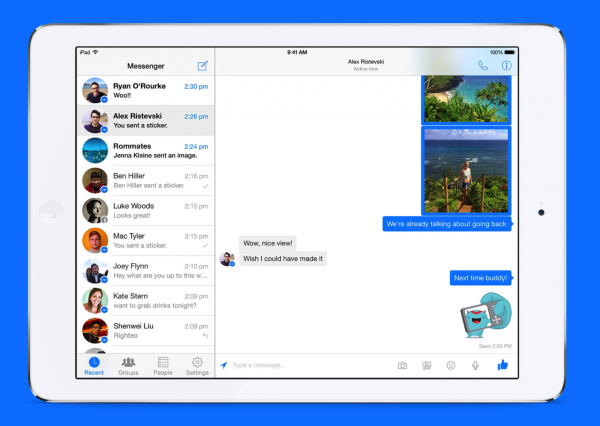
Task: Tap Shenwei Liu's avatar
Action: pyautogui.click(x=95, y=331)
